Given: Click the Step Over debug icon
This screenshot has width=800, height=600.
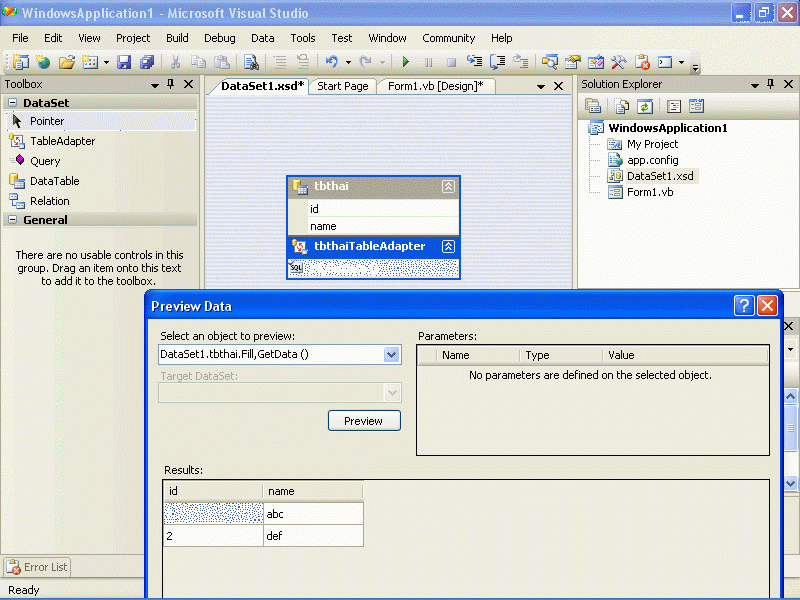Looking at the screenshot, I should coord(497,62).
